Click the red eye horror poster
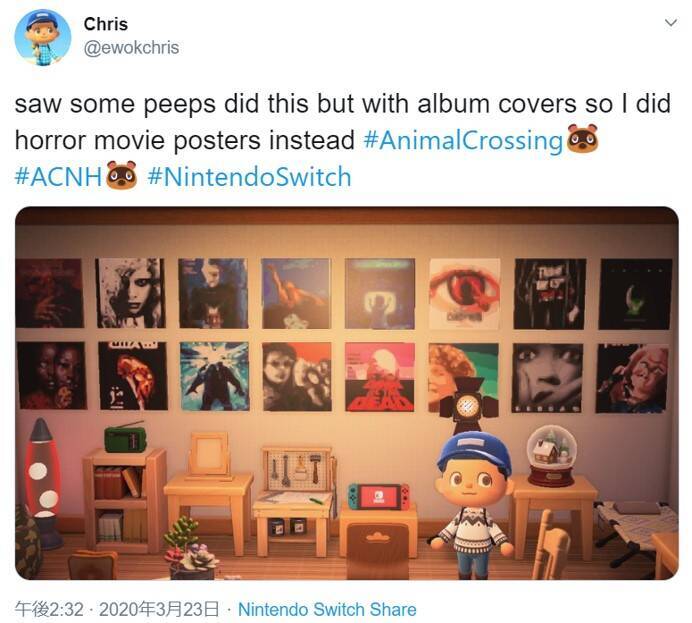 465,294
